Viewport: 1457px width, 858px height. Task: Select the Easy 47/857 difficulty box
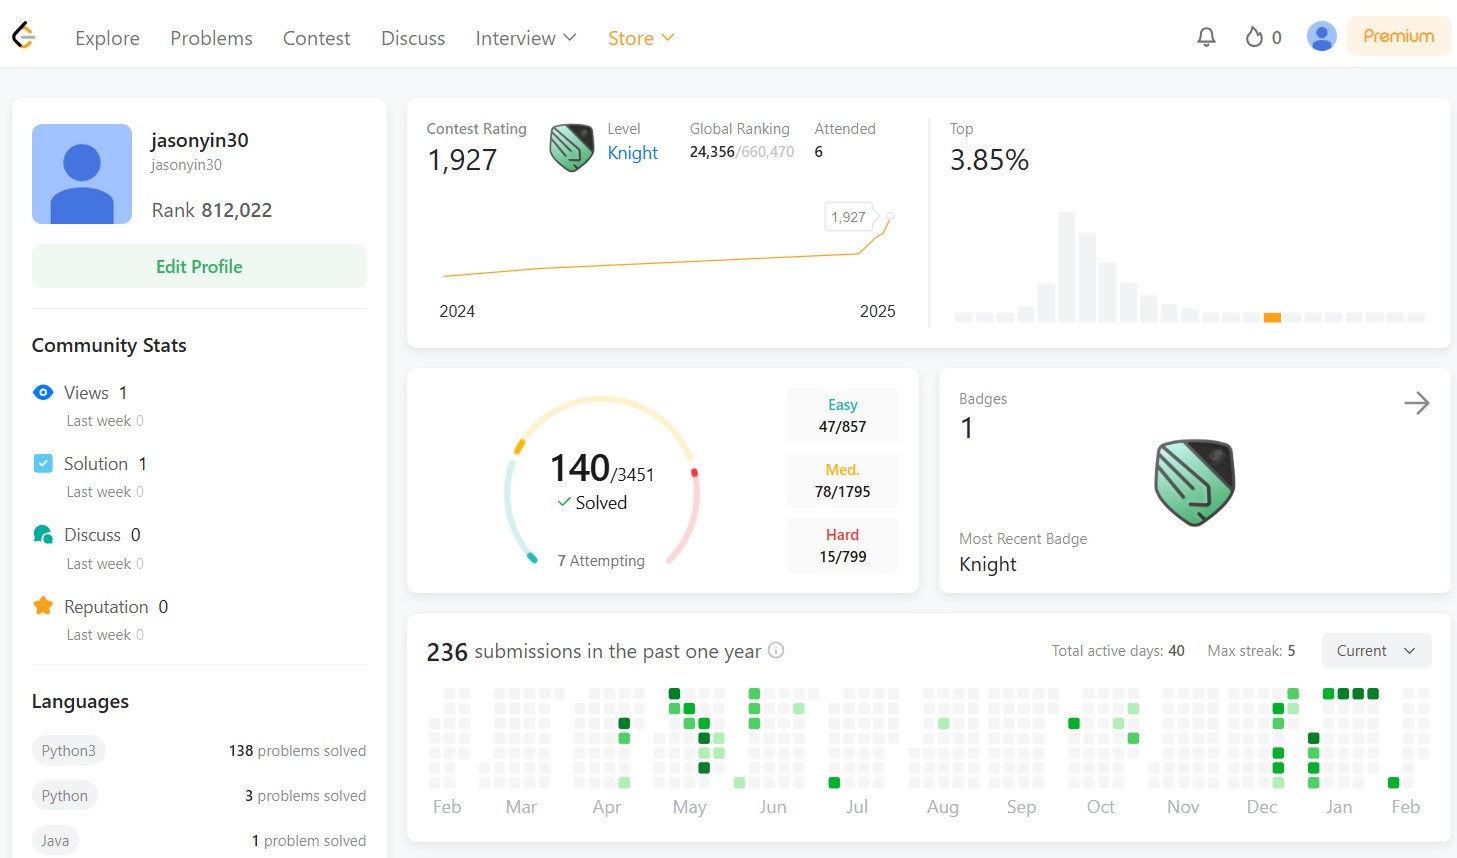click(843, 415)
